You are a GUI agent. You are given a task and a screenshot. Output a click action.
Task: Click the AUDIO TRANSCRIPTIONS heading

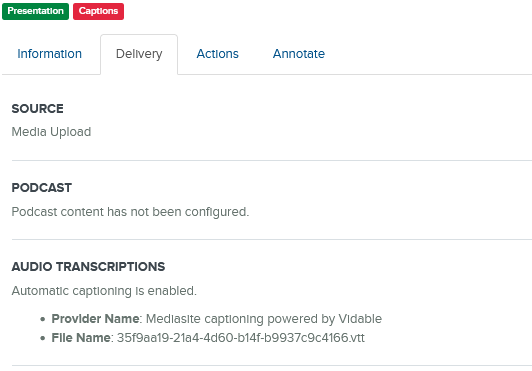point(88,267)
